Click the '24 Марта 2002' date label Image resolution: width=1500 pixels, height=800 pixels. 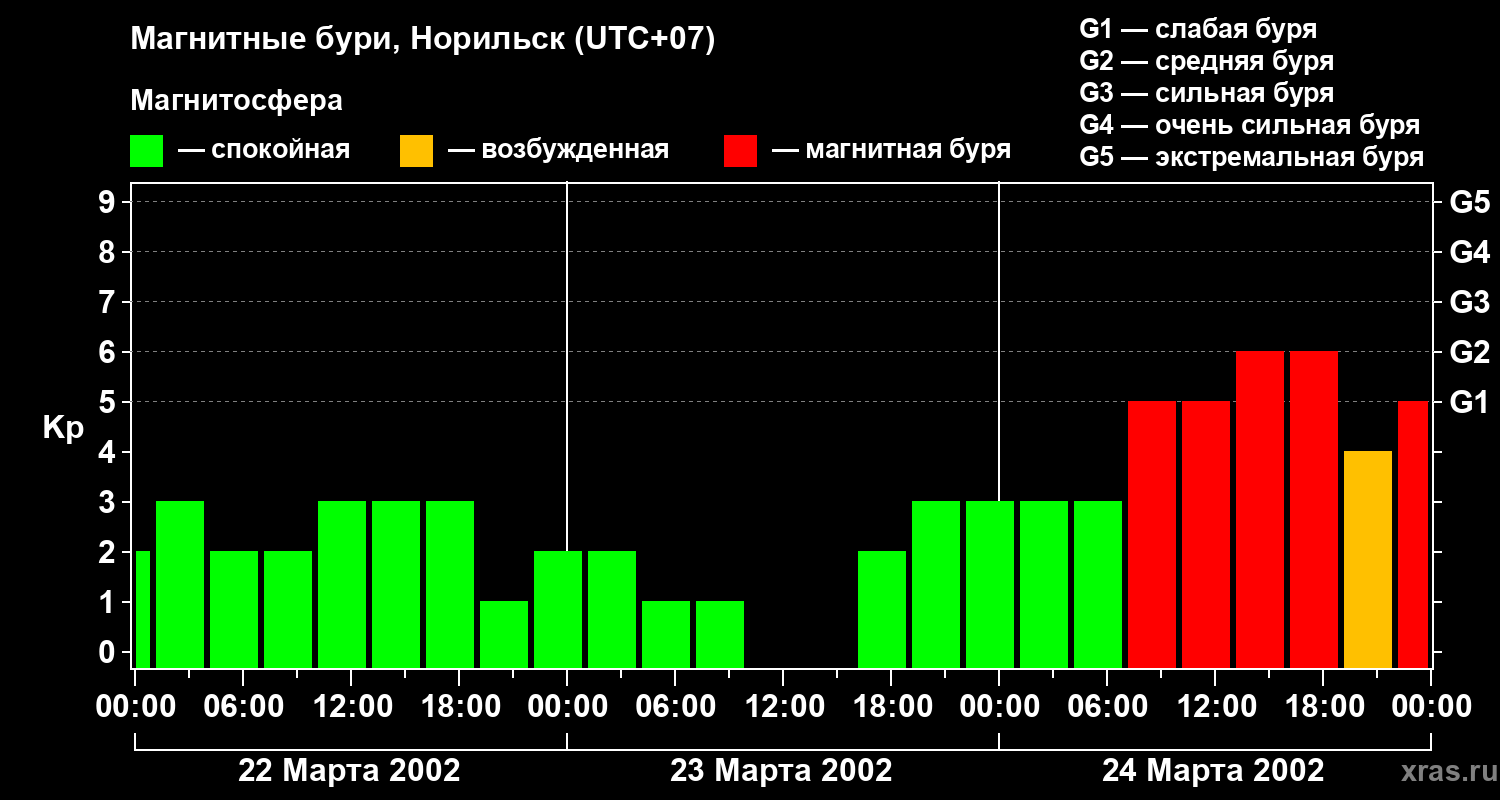1213,770
